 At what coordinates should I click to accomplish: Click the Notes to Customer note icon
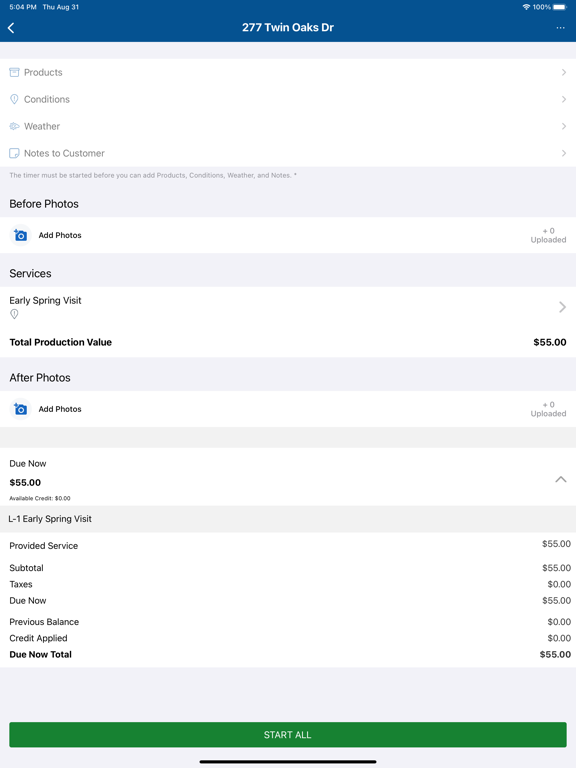(x=14, y=153)
